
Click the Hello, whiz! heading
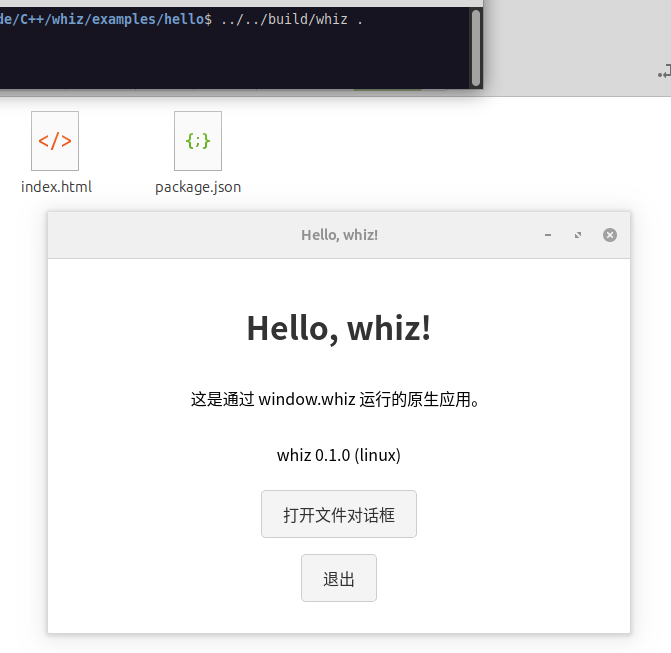tap(338, 328)
